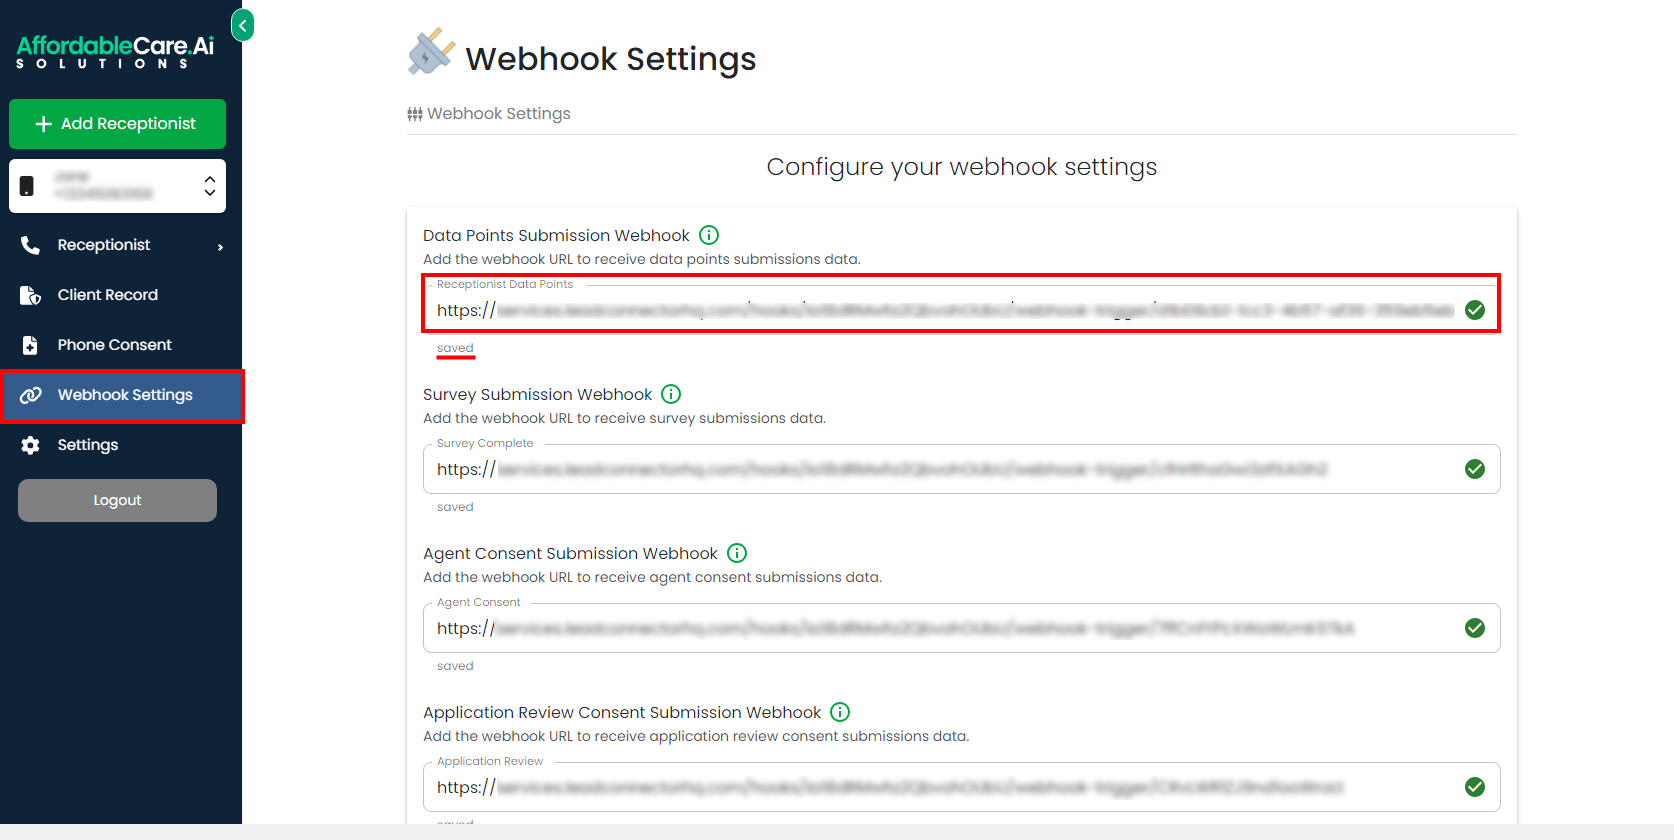The image size is (1674, 840).
Task: Select the Client Record icon
Action: (31, 294)
